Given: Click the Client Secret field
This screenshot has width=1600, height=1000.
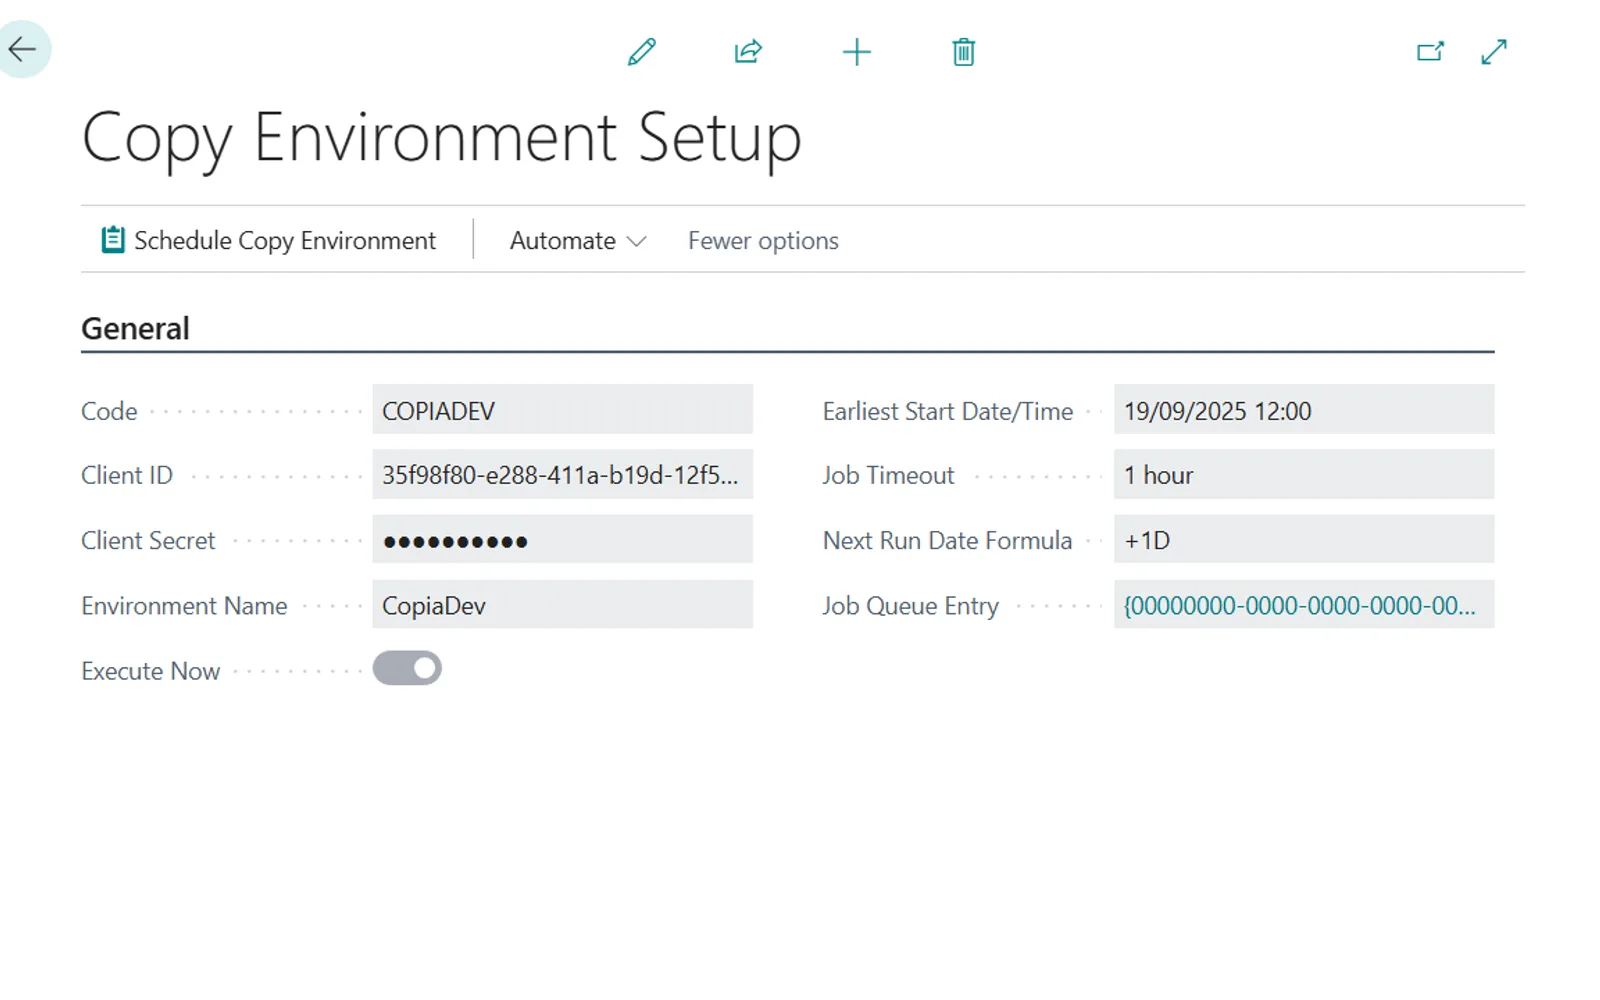Looking at the screenshot, I should [x=563, y=540].
